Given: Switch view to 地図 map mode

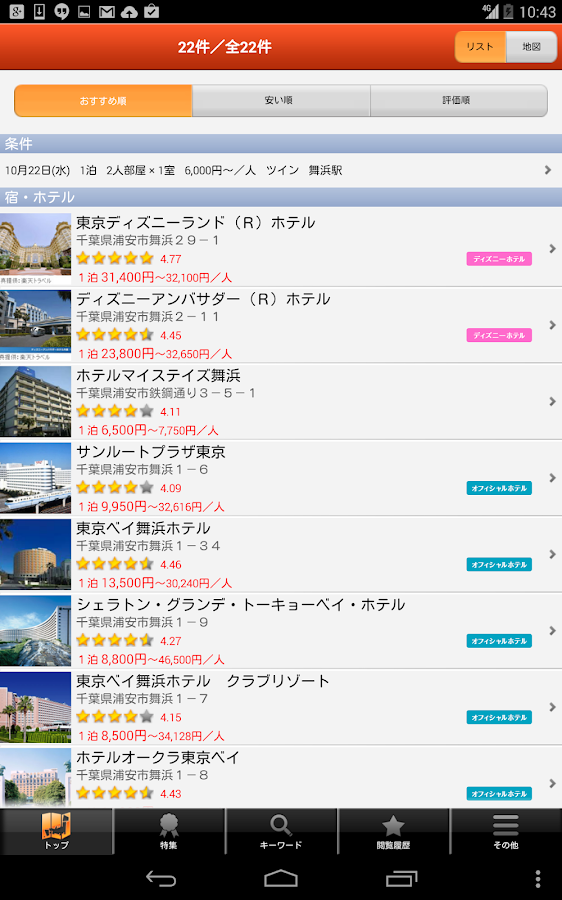Looking at the screenshot, I should coord(532,47).
